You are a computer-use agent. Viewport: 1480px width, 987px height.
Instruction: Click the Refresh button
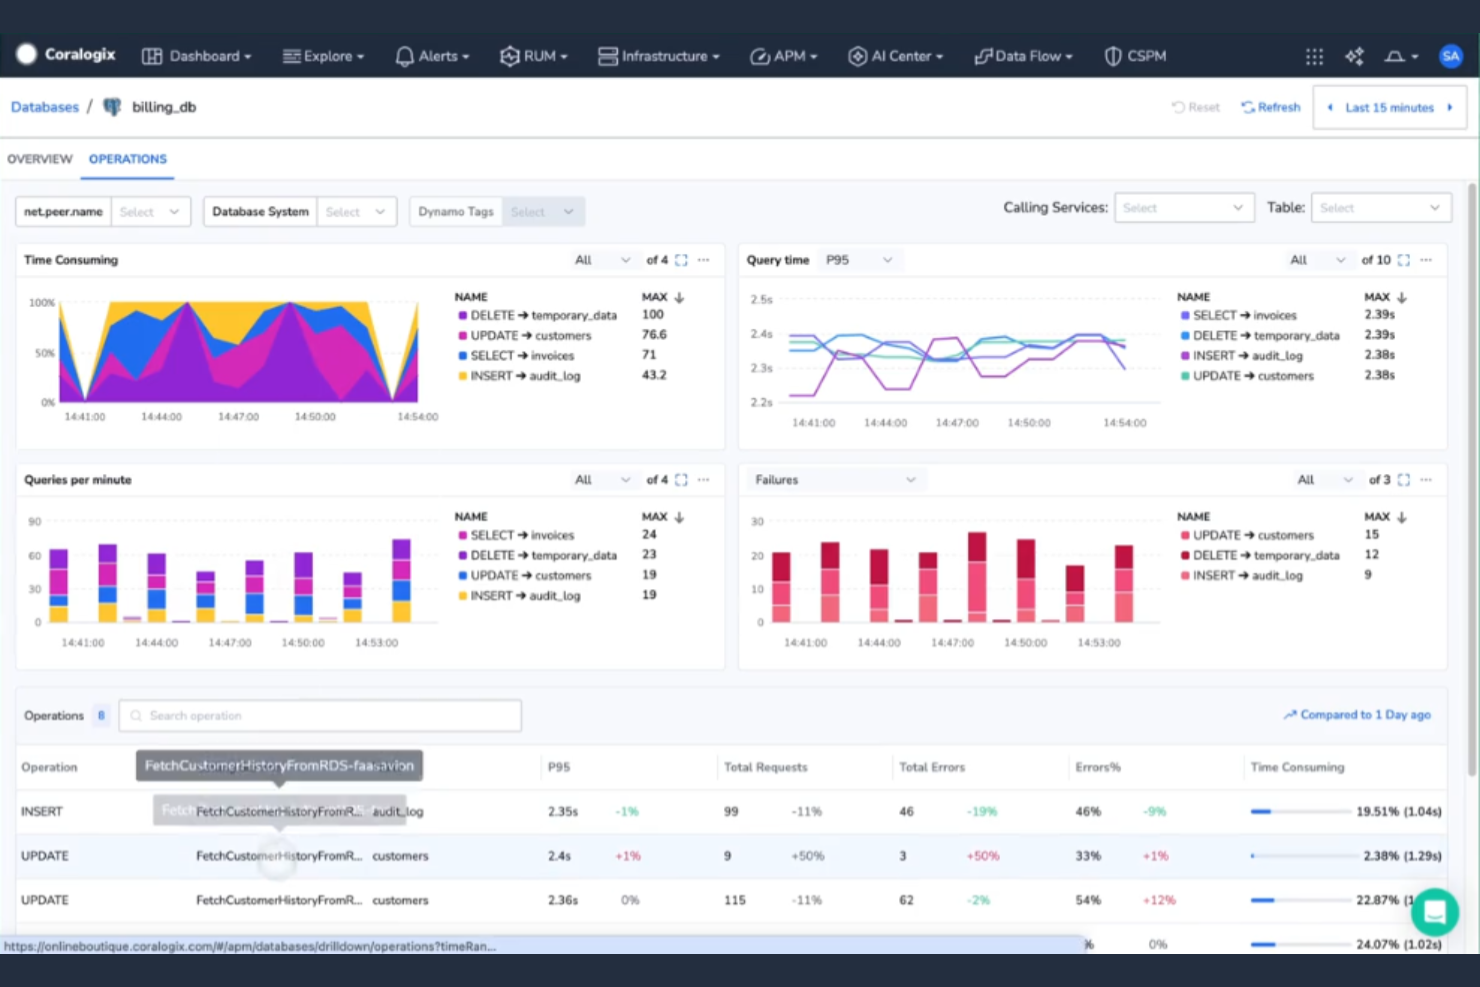[1270, 107]
